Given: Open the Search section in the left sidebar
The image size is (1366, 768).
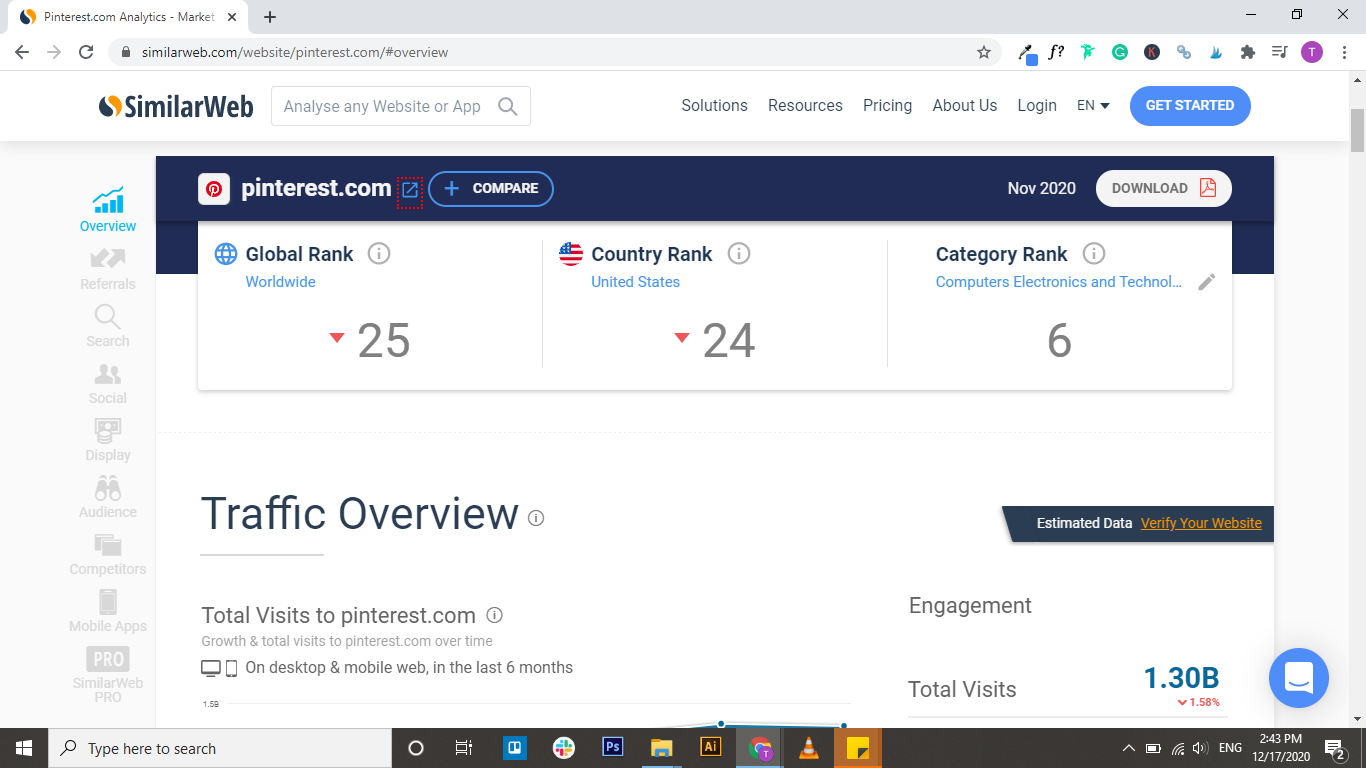Looking at the screenshot, I should 108,326.
